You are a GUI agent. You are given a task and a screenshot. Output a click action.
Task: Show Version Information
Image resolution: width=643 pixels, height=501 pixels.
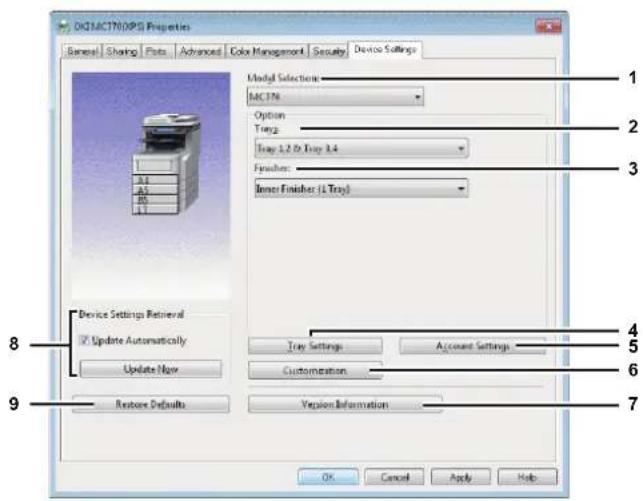pyautogui.click(x=345, y=404)
